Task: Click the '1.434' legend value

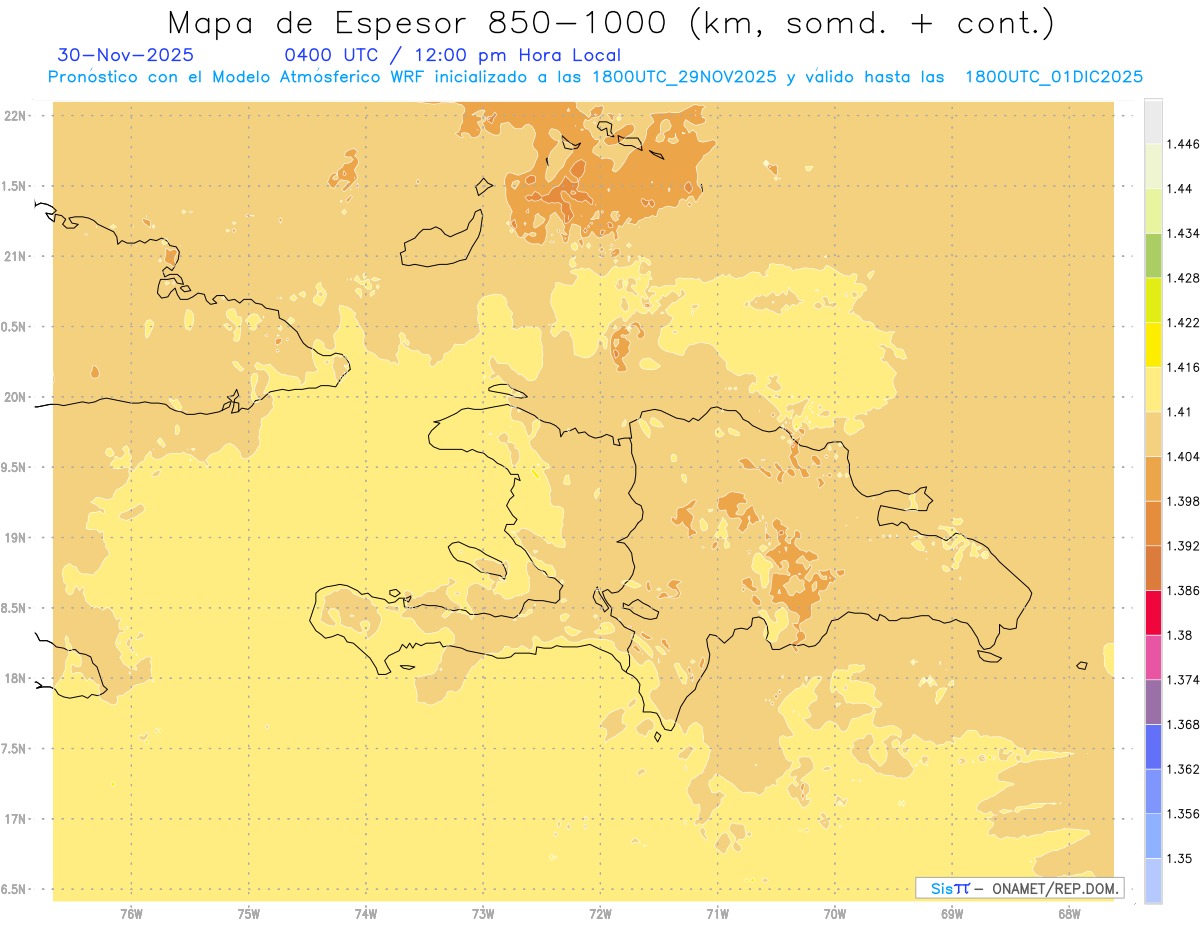Action: tap(1184, 233)
